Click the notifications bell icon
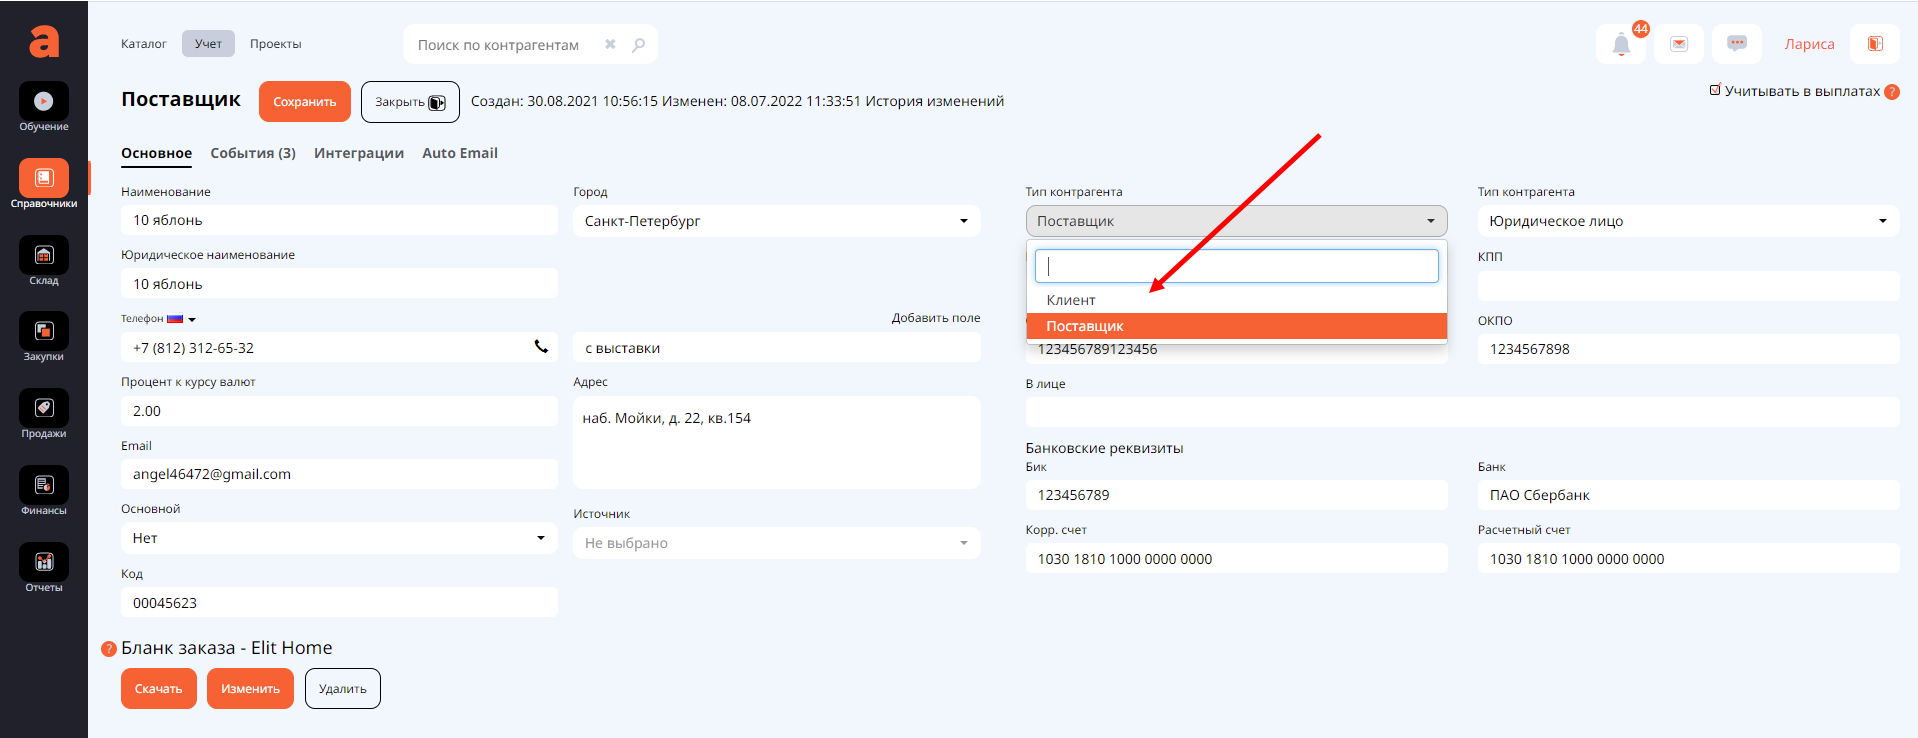The width and height of the screenshot is (1918, 738). 1621,44
